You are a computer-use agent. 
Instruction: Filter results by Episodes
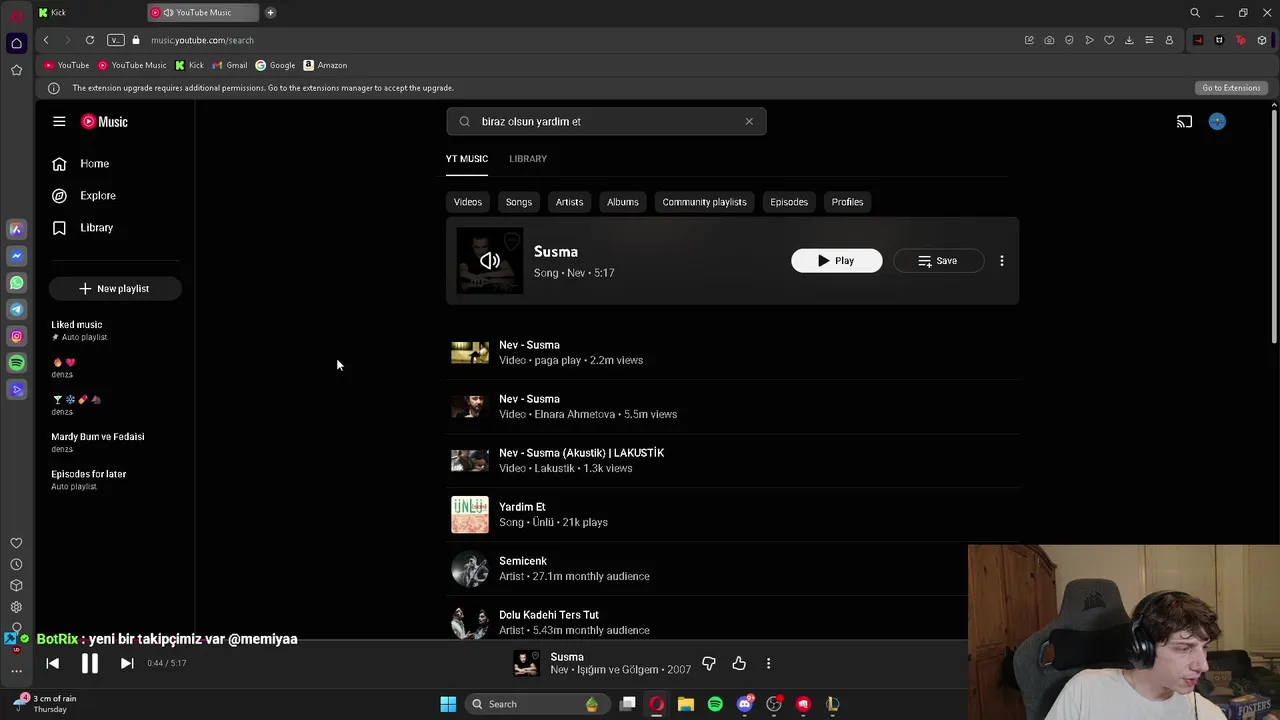pyautogui.click(x=789, y=202)
